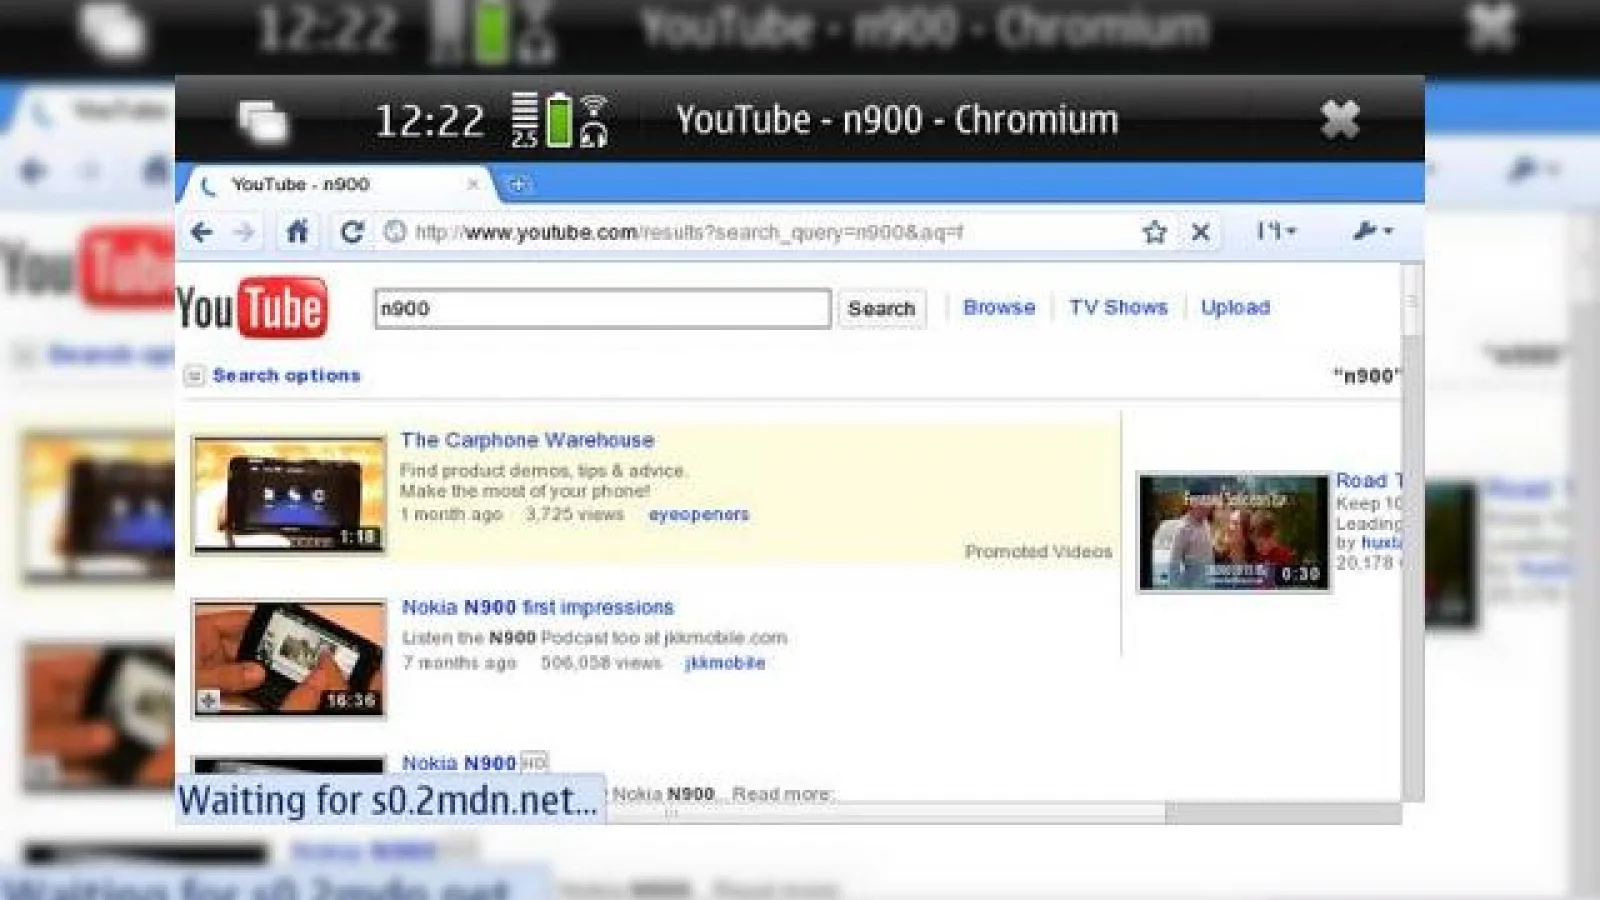This screenshot has width=1600, height=900.
Task: Click the Road promoted video thumbnail
Action: pos(1234,532)
